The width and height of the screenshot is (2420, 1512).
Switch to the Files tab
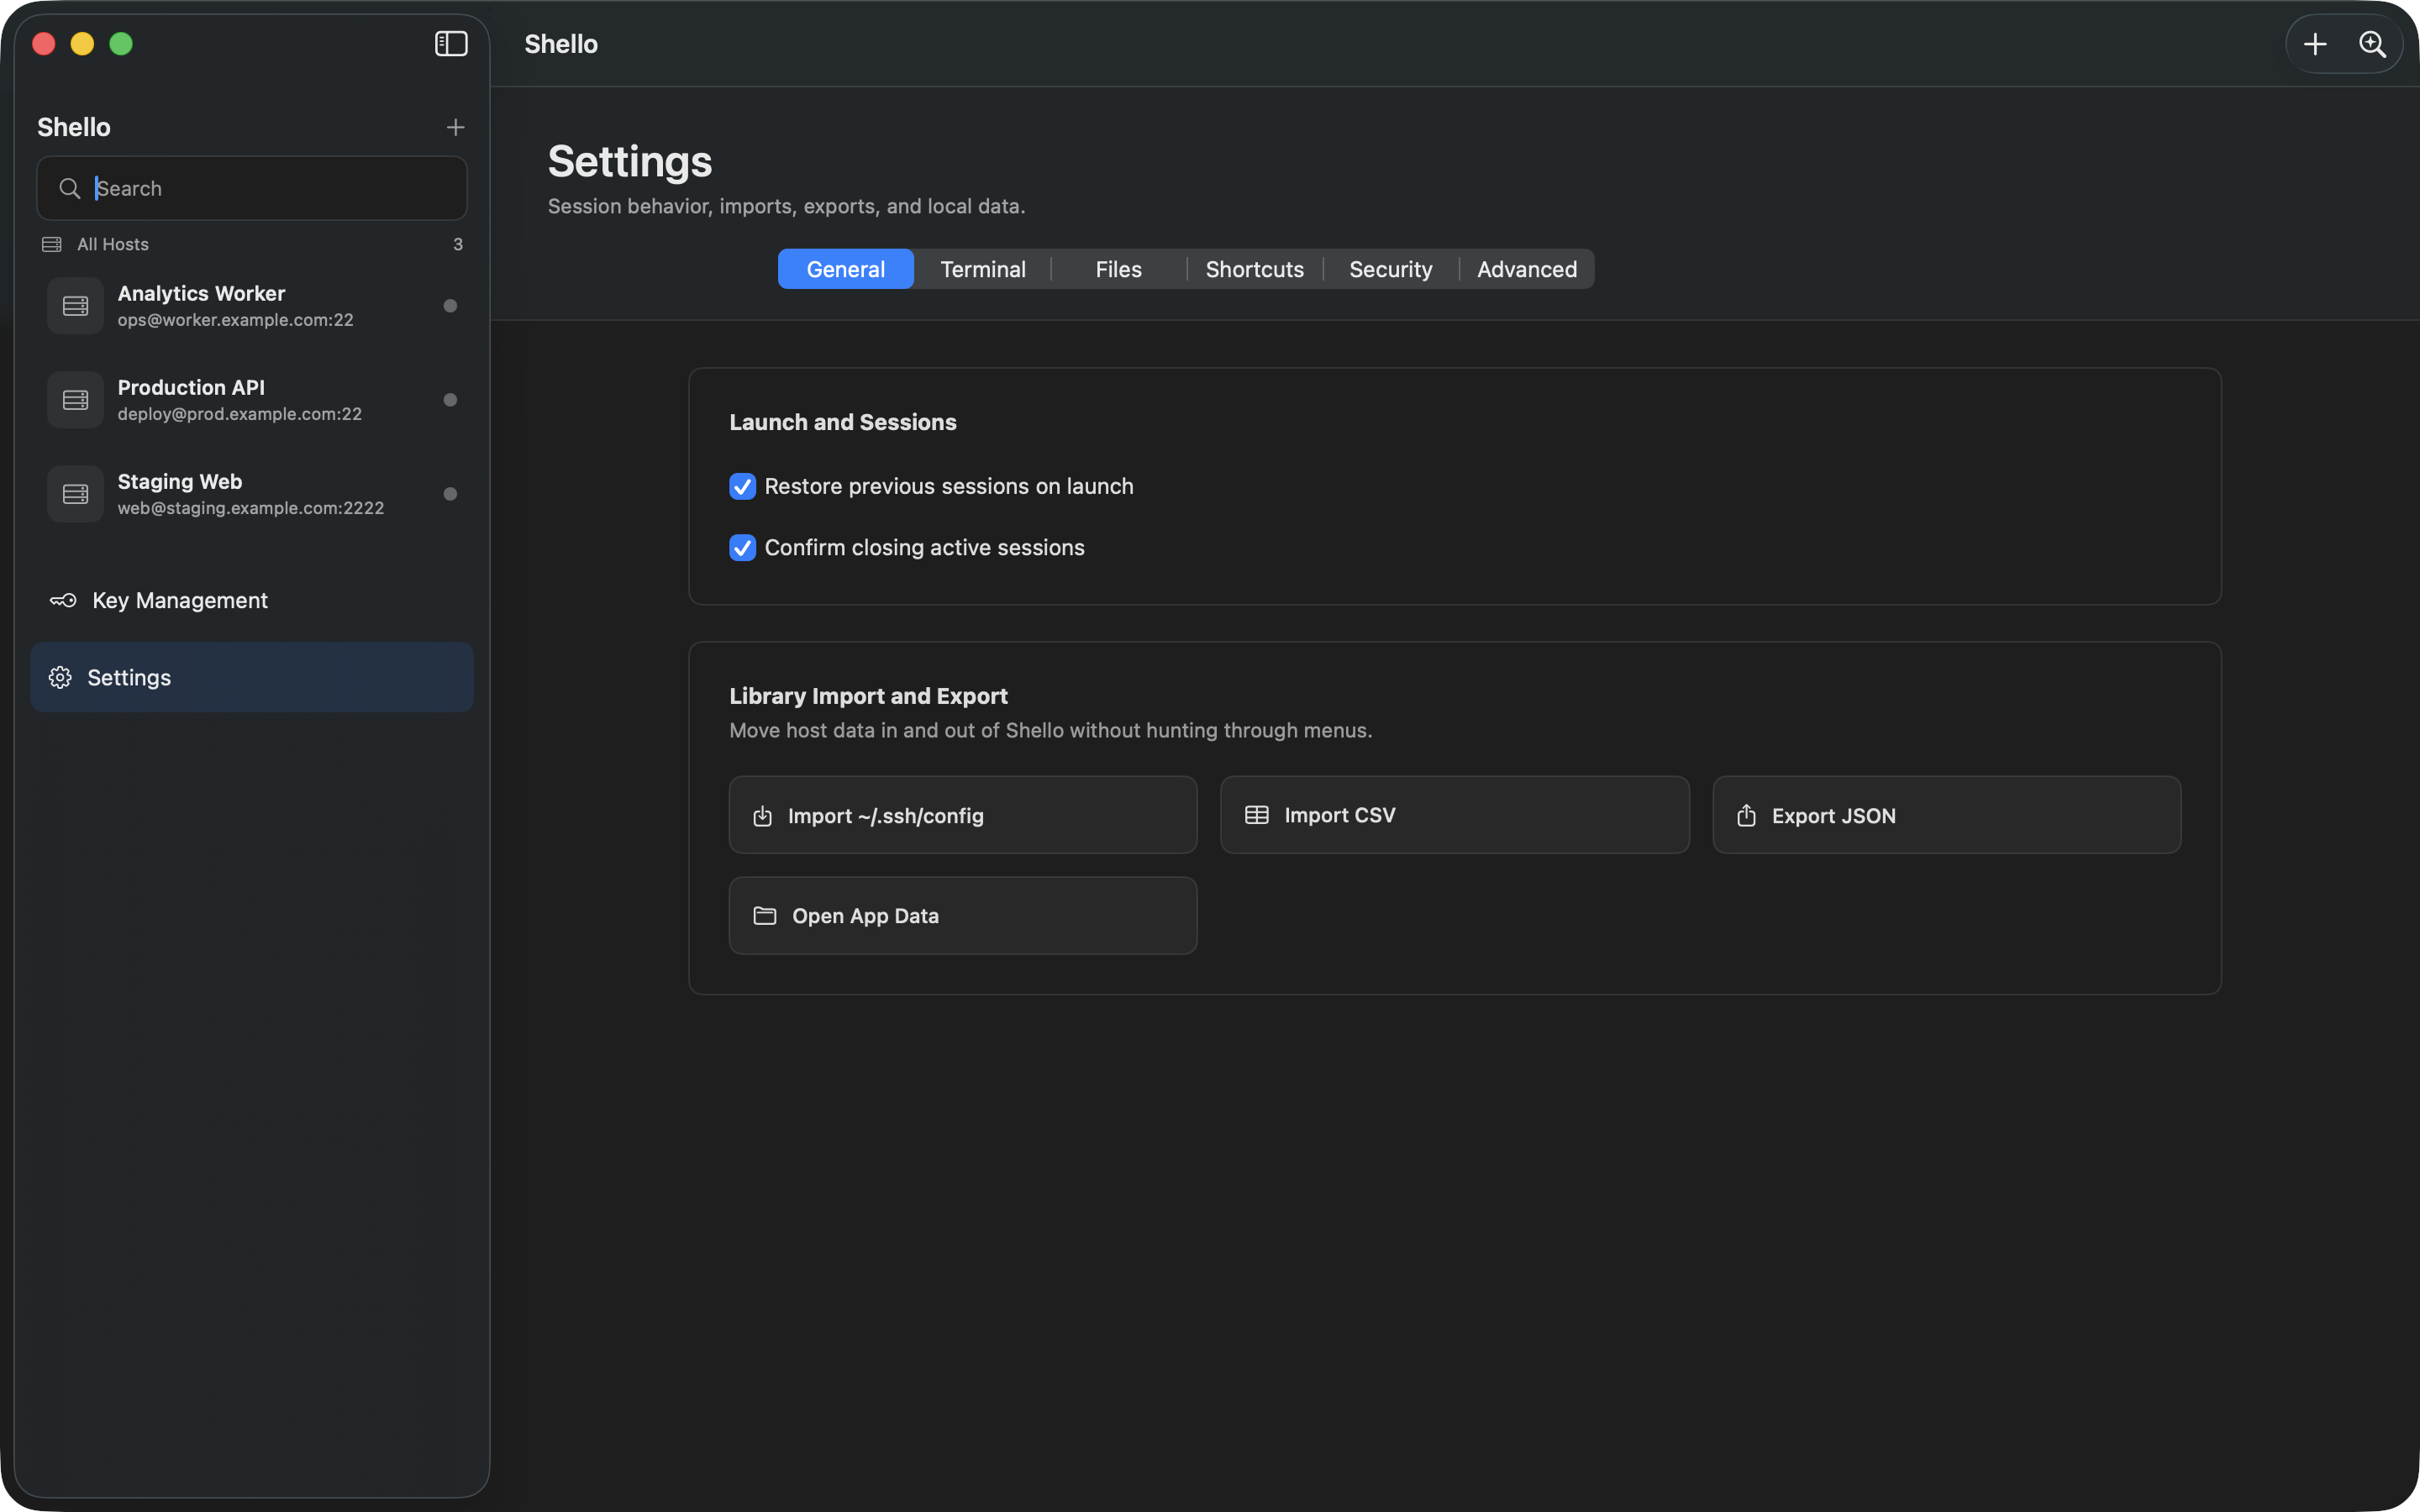[1119, 269]
